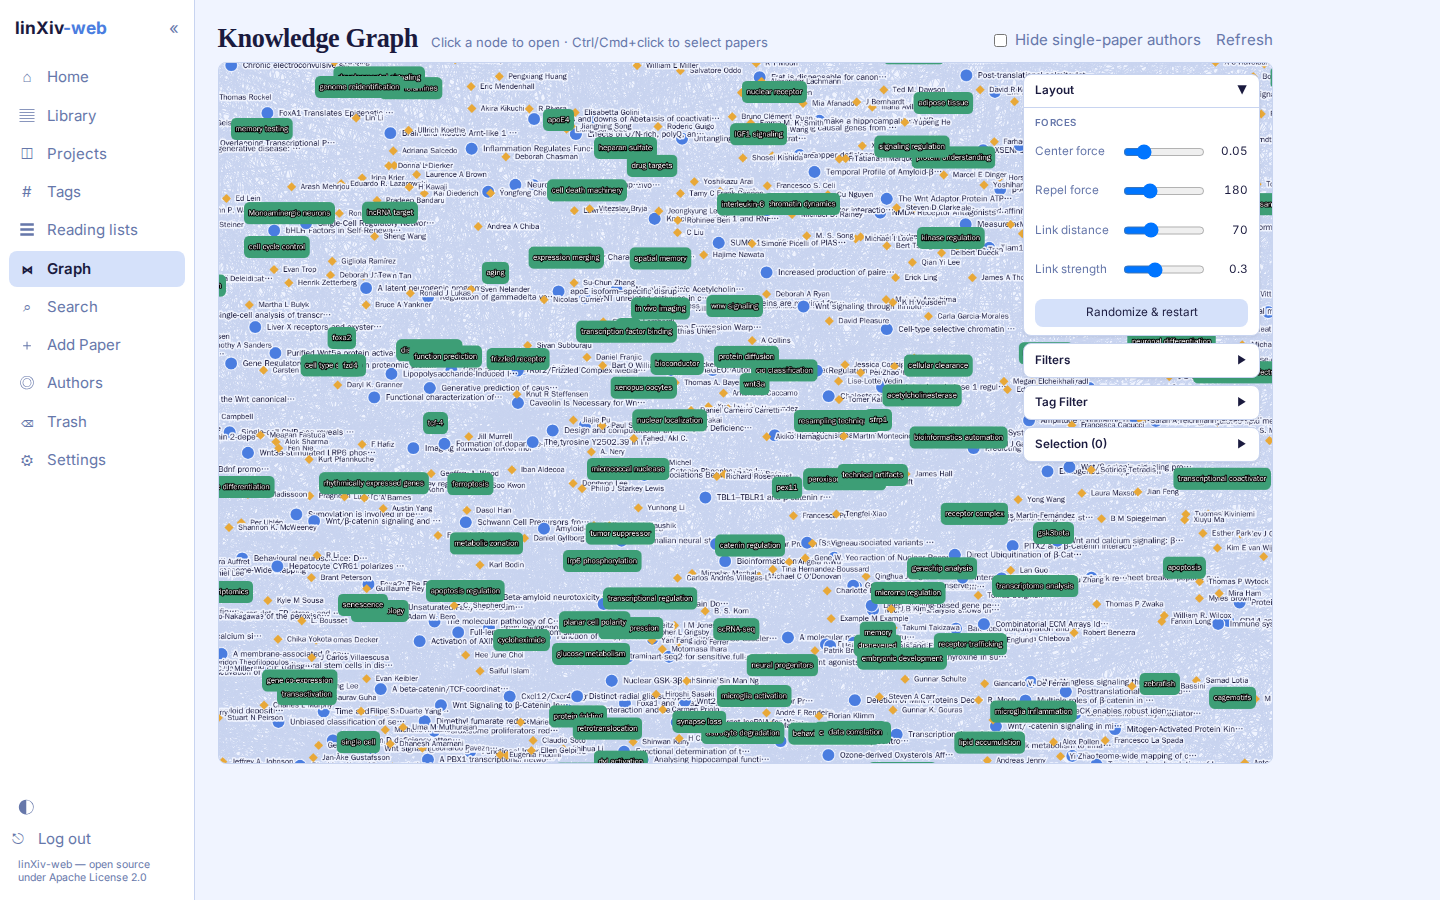Adjust the Link strength slider
Image resolution: width=1440 pixels, height=900 pixels.
1164,269
